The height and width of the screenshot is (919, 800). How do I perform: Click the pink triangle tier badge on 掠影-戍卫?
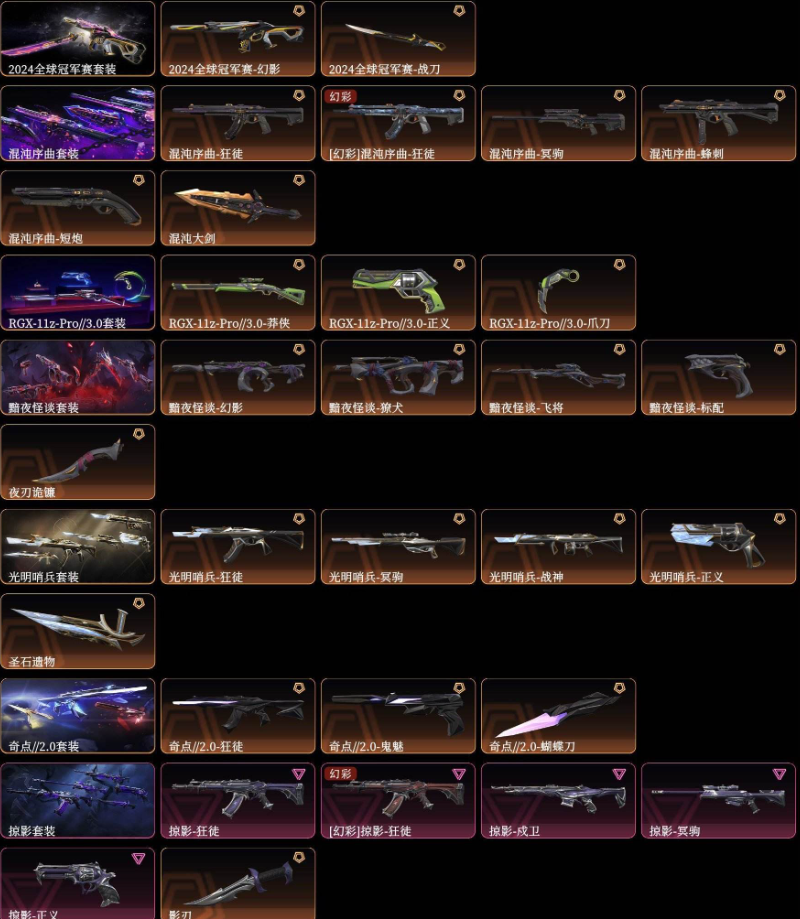coord(619,774)
